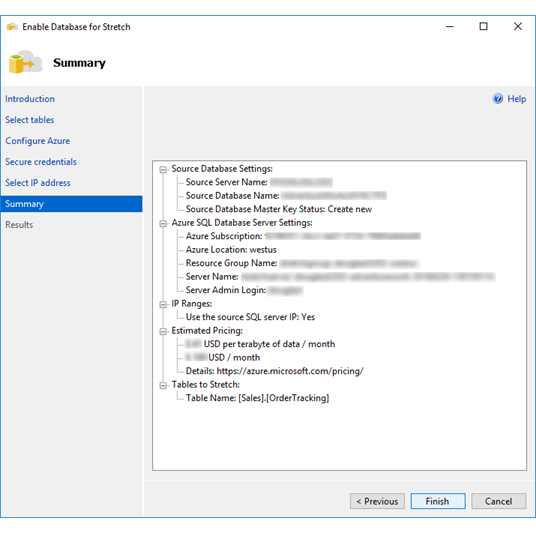Go back with the Previous button
Image resolution: width=536 pixels, height=533 pixels.
[x=377, y=501]
